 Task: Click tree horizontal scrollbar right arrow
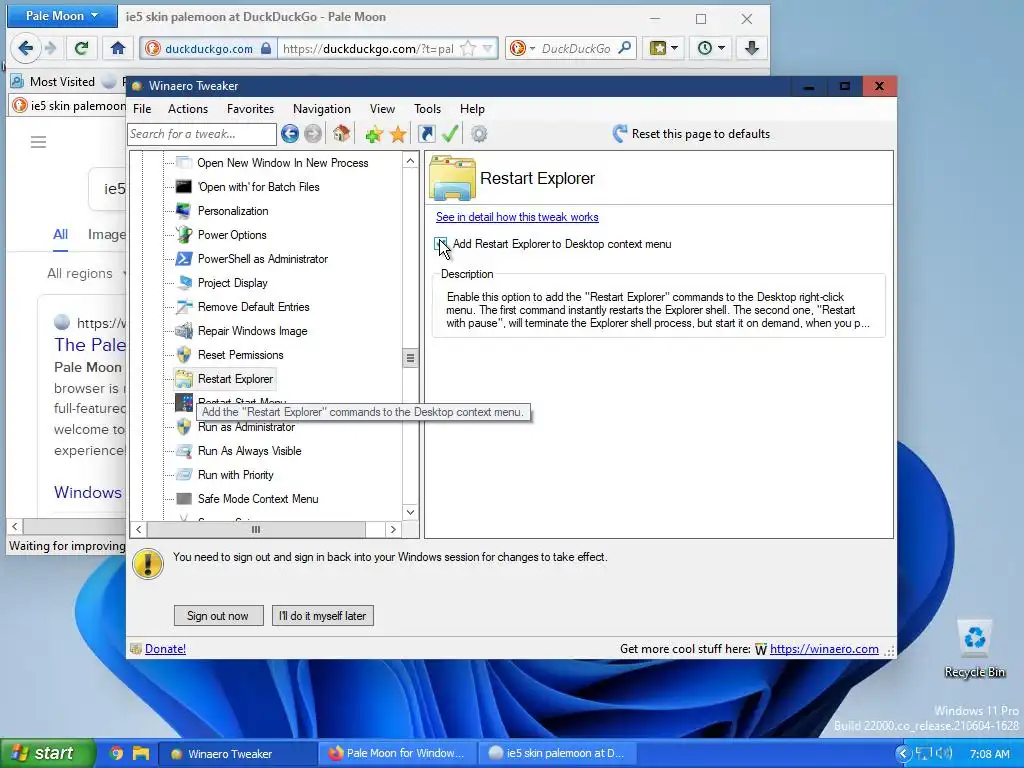(x=393, y=530)
